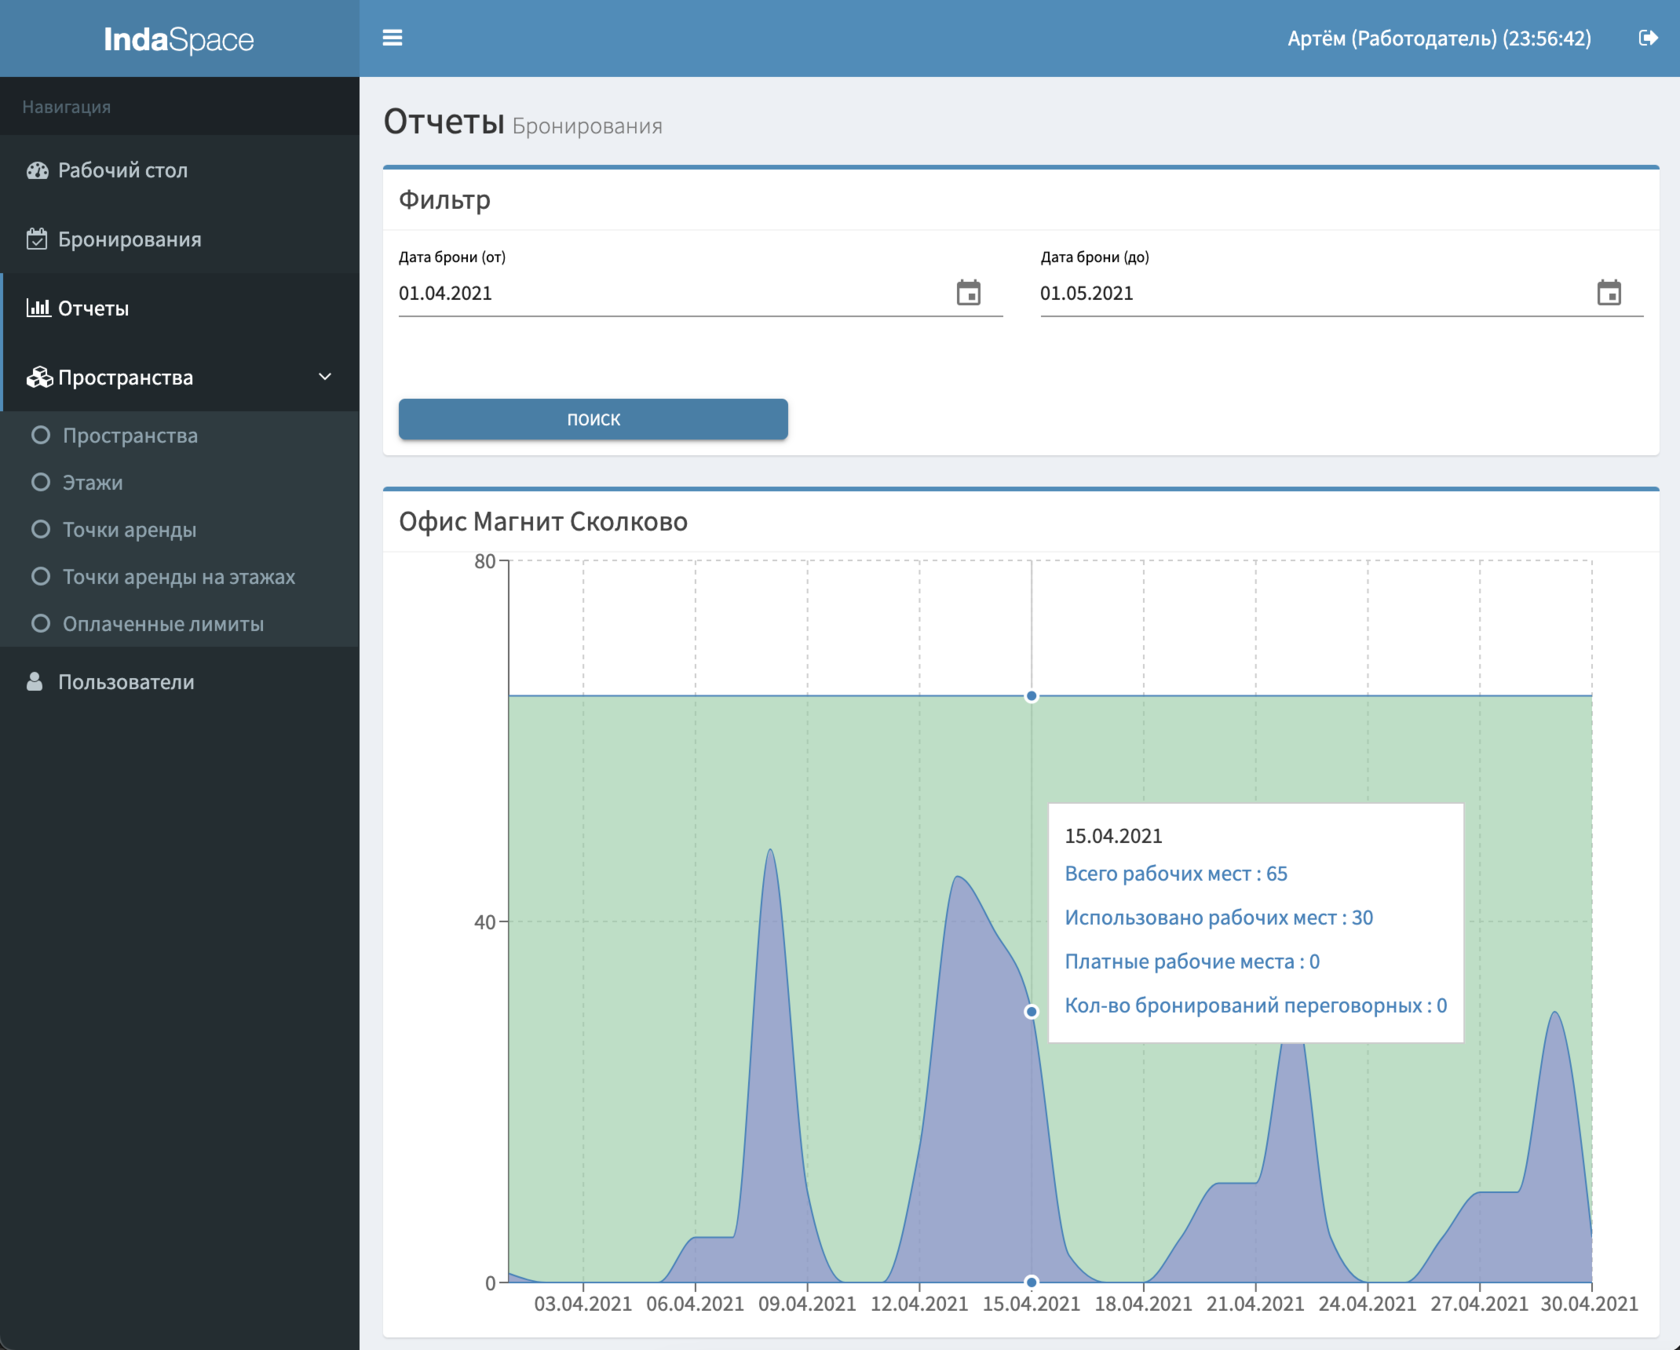Viewport: 1680px width, 1350px height.
Task: Click the 21.04.2021 axis label
Action: coord(1255,1303)
